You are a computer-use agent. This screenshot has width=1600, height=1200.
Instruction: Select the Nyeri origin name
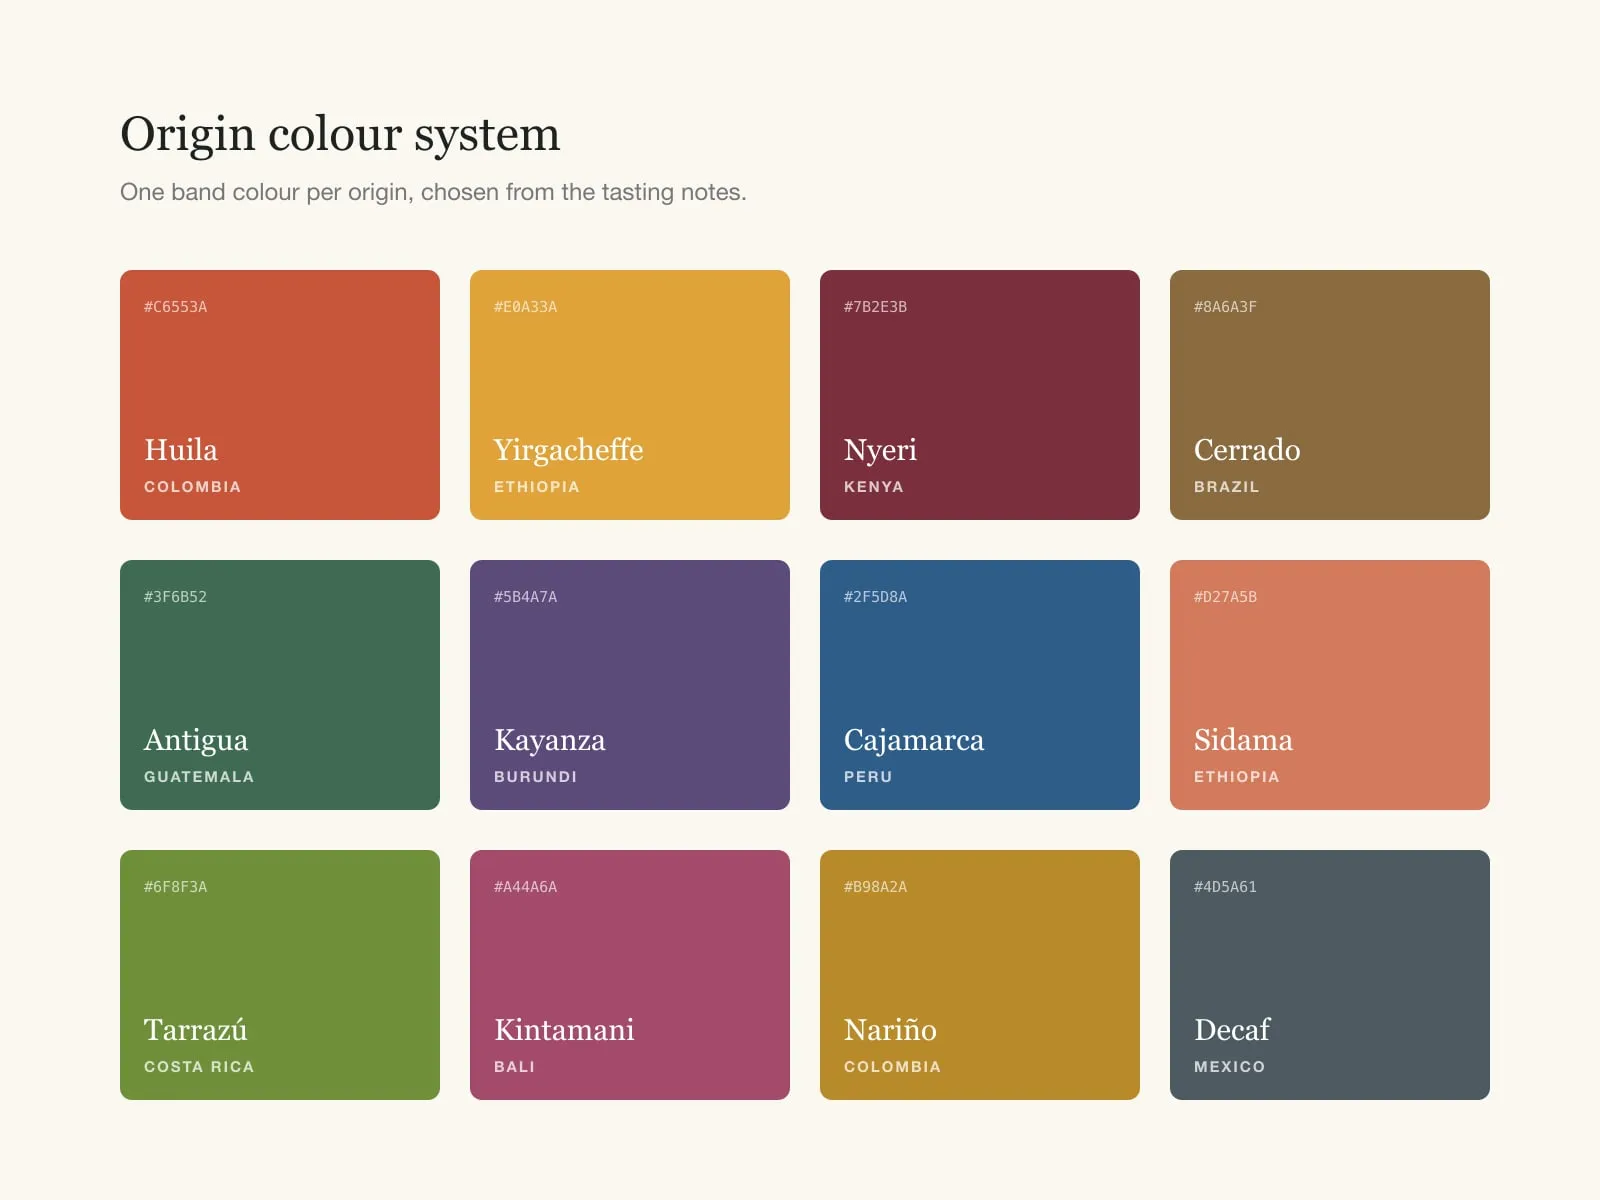880,451
